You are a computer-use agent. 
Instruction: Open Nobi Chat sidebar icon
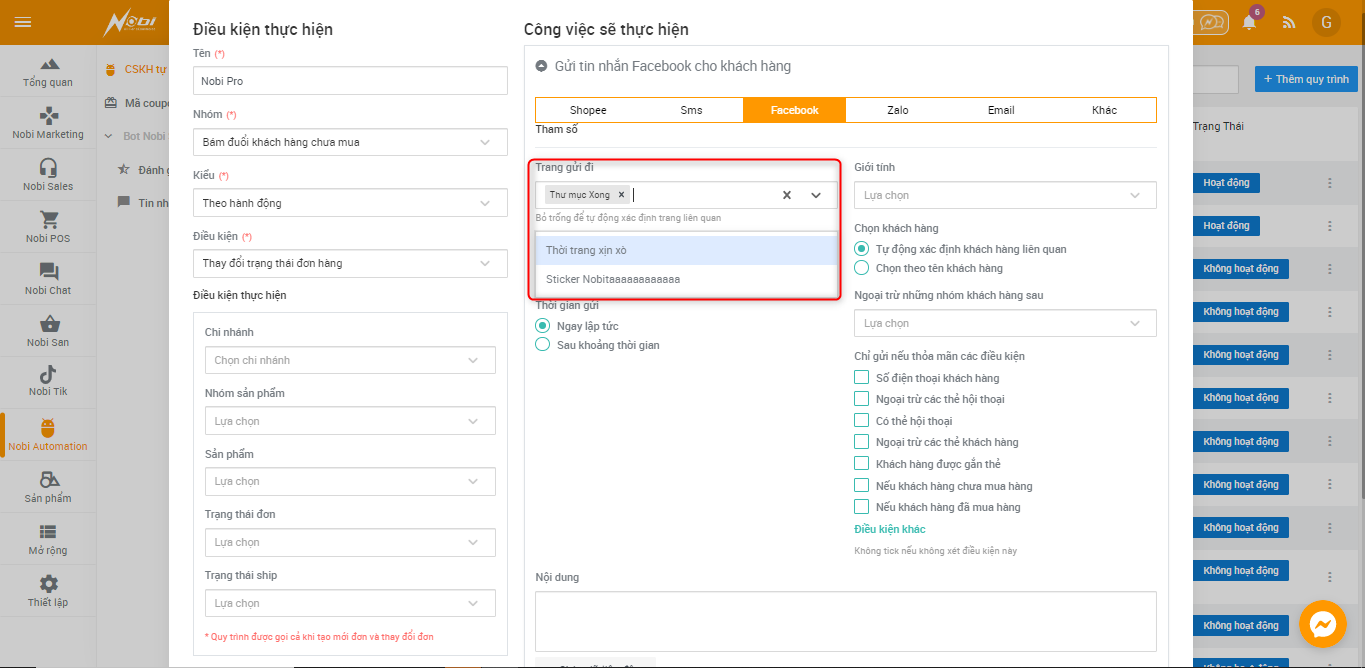48,278
